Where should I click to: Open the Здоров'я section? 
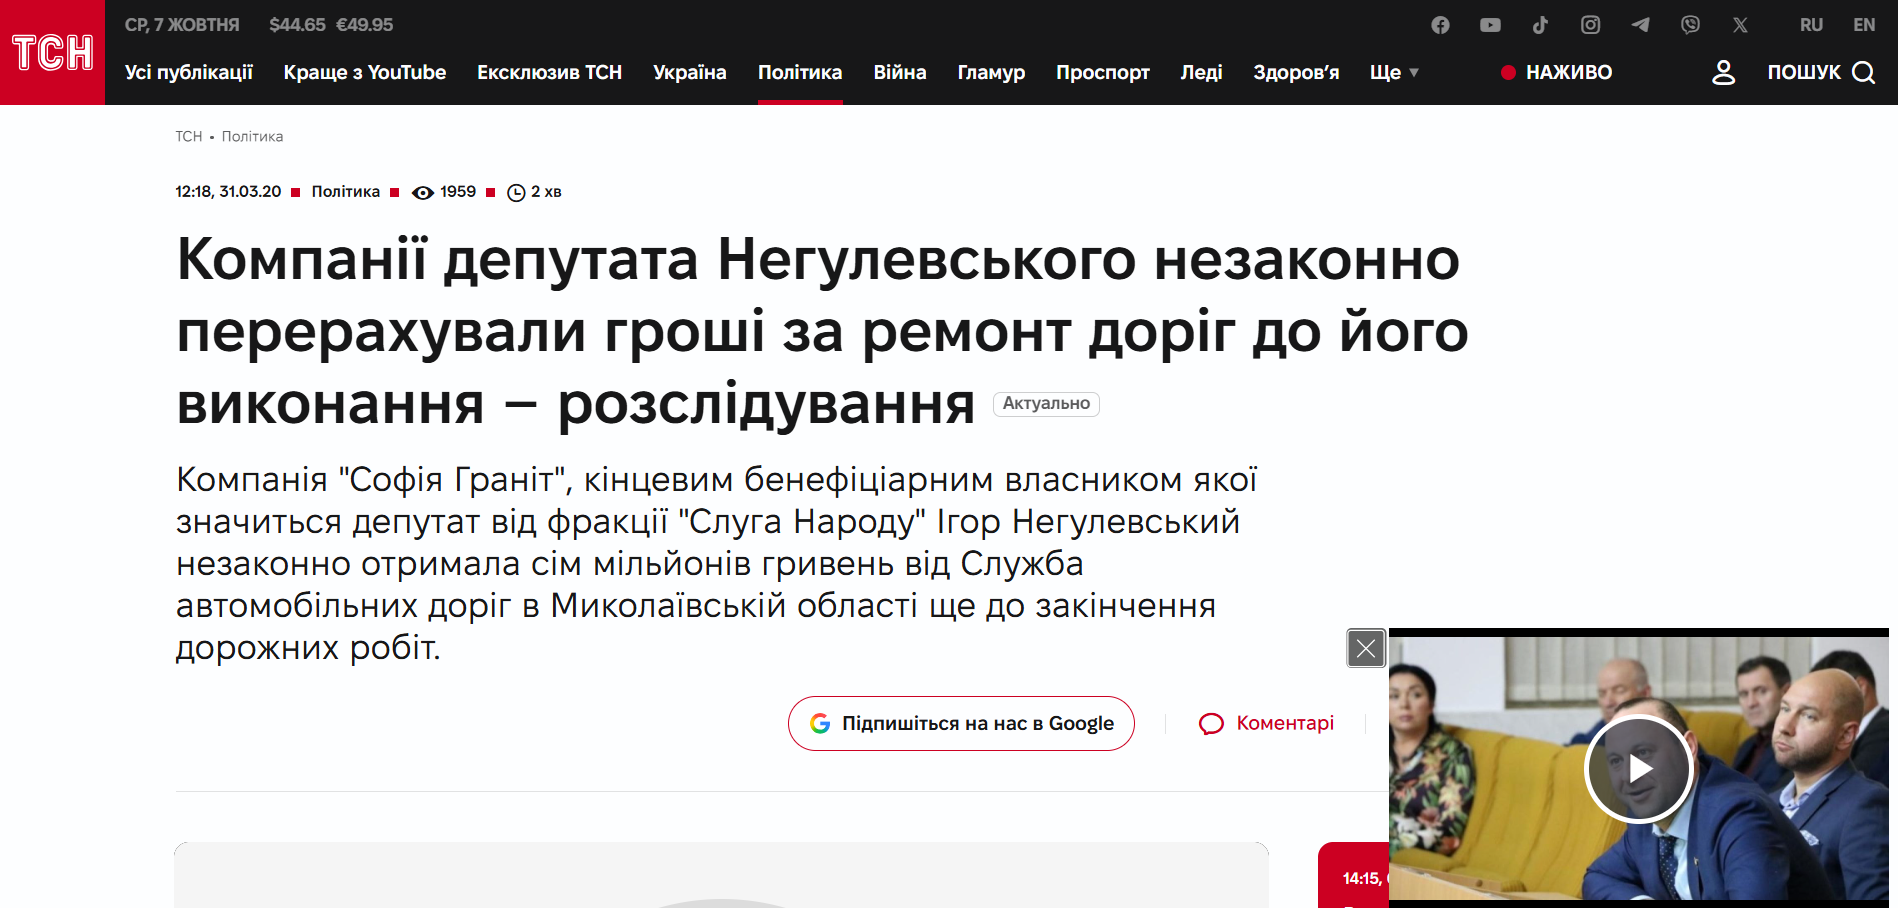coord(1296,72)
